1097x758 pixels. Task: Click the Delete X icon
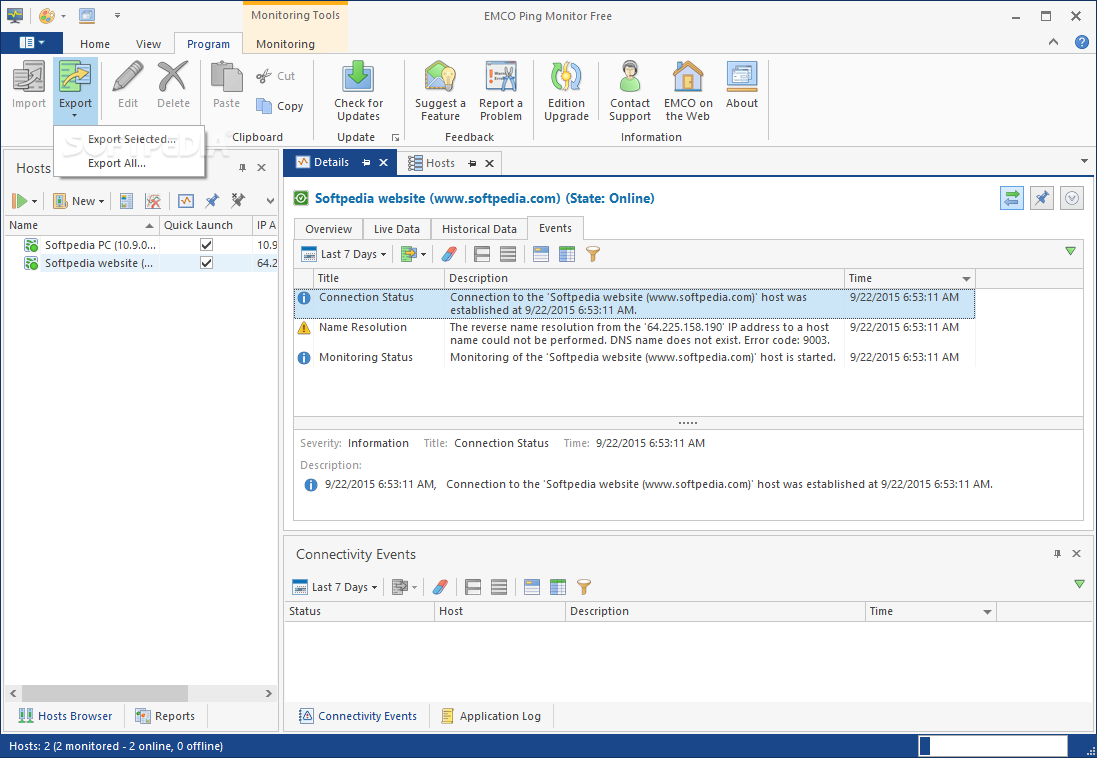click(173, 77)
